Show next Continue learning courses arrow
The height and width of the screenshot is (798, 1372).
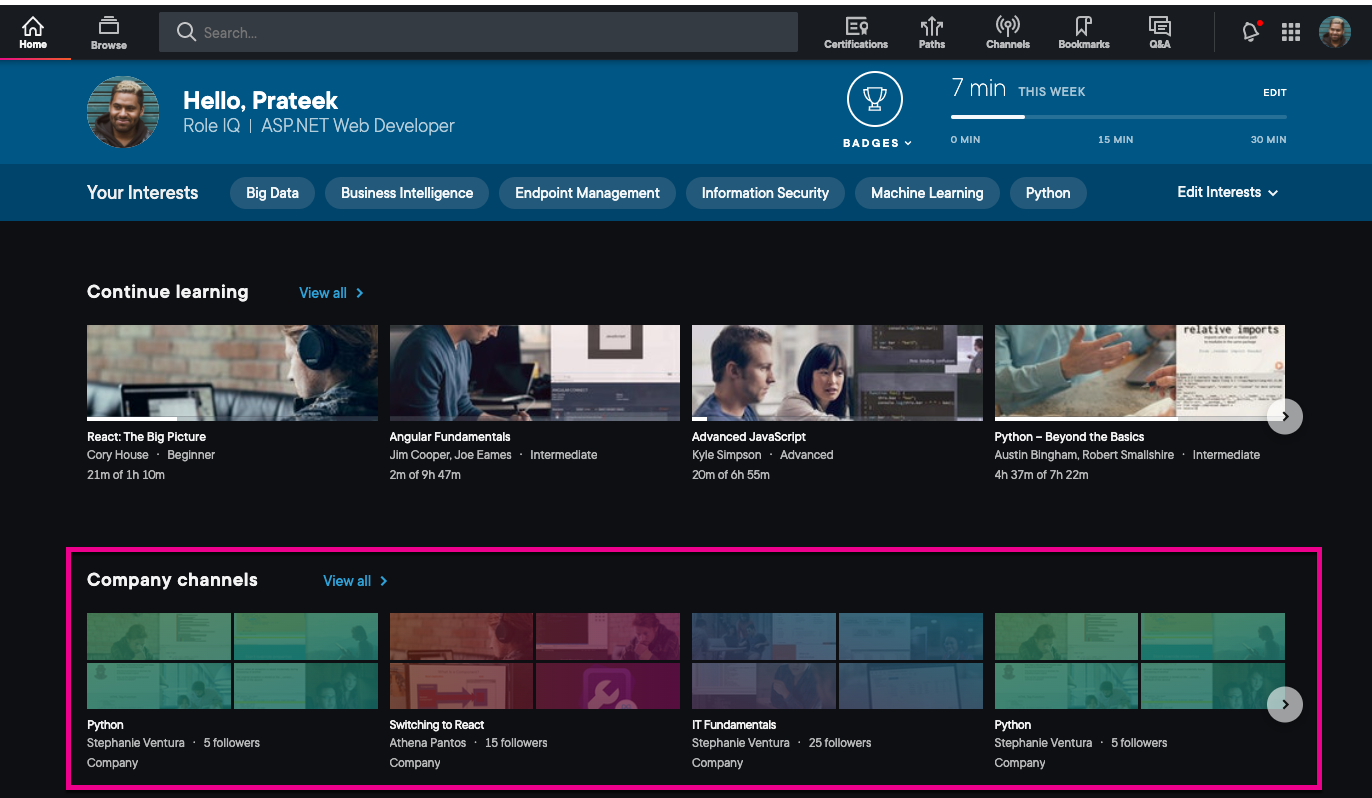pyautogui.click(x=1285, y=416)
